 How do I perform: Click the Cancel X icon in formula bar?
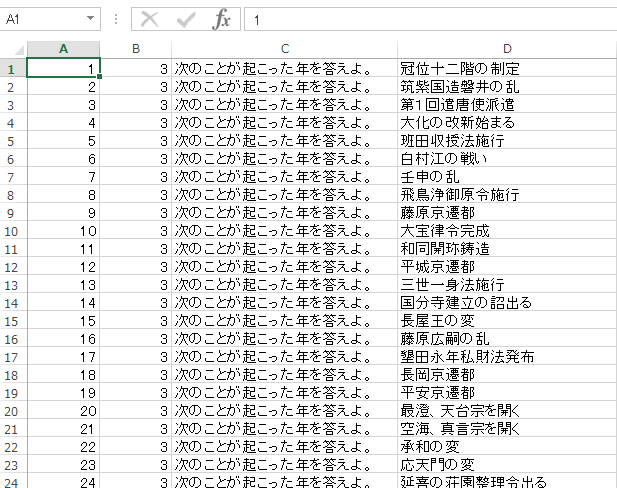[x=150, y=19]
